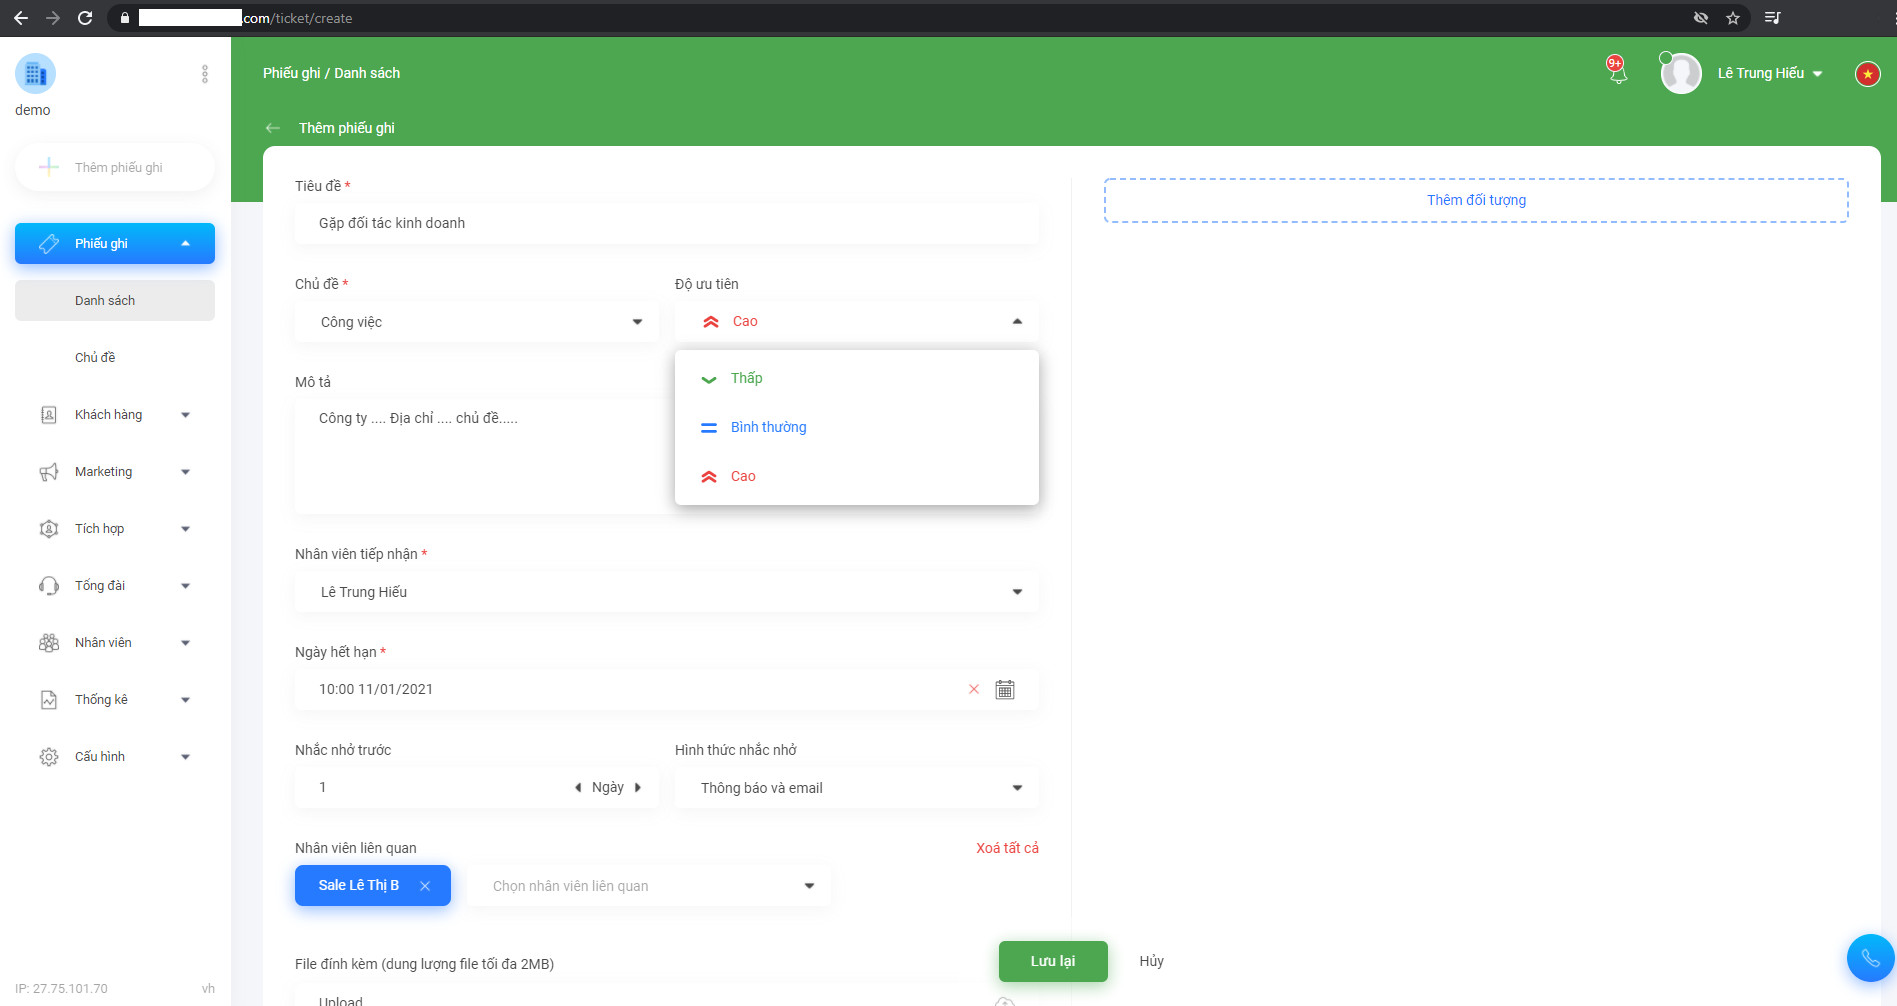Click the Lưu lại save button
This screenshot has height=1006, width=1897.
(x=1053, y=961)
